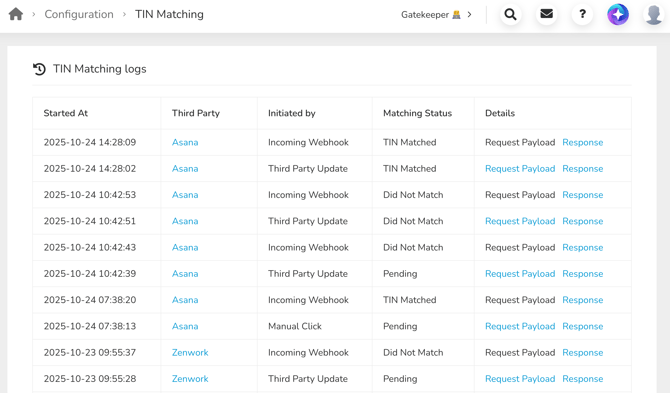Open Request Payload for 10:42:51 log
This screenshot has height=393, width=670.
pos(520,221)
